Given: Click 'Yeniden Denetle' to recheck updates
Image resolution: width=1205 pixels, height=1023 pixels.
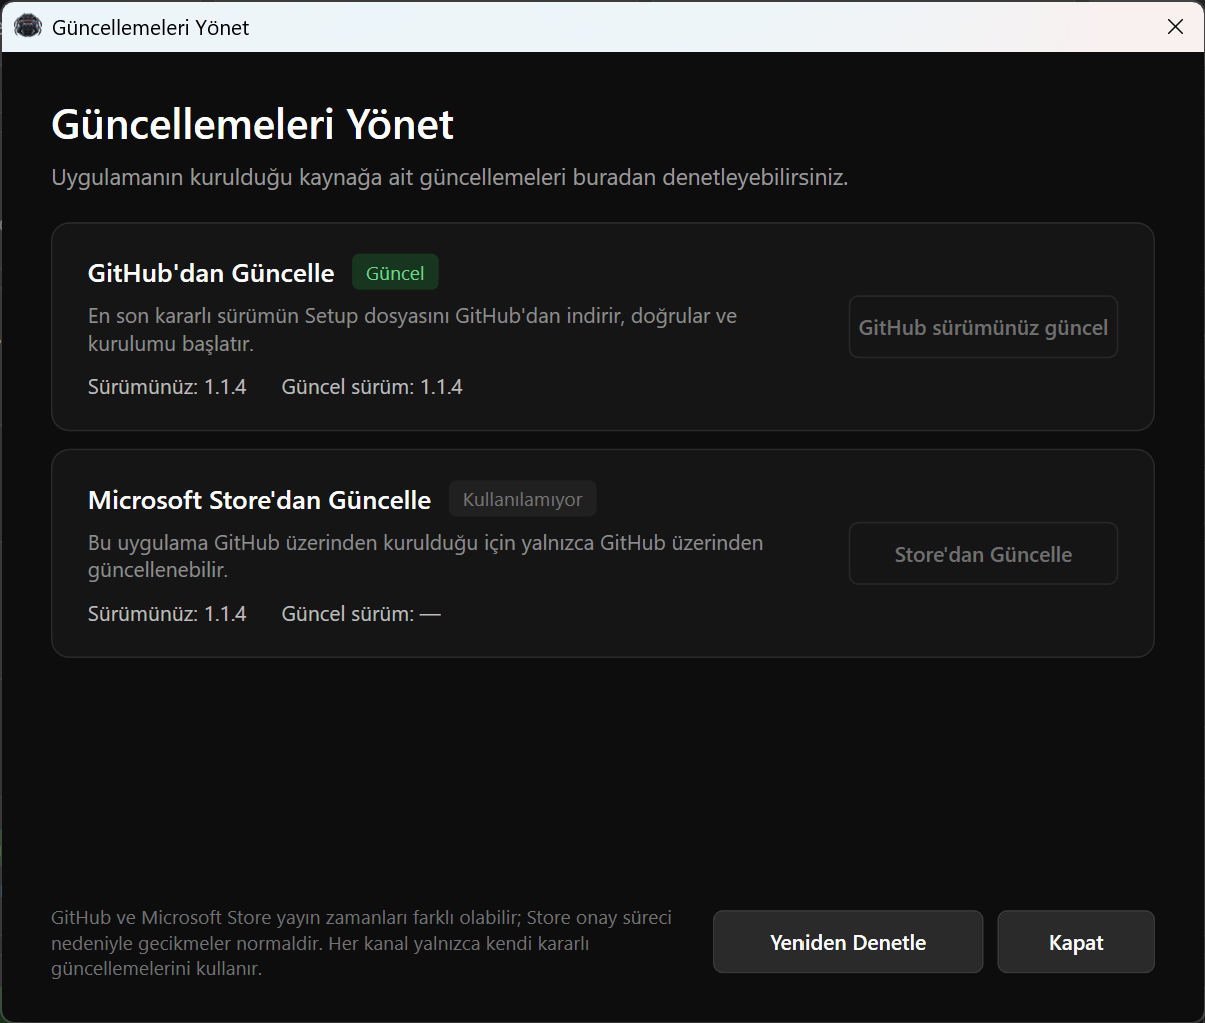Looking at the screenshot, I should coord(848,942).
